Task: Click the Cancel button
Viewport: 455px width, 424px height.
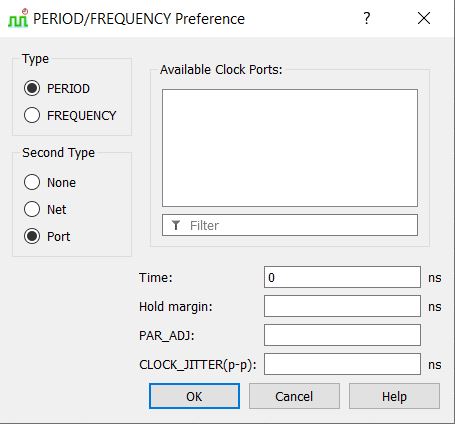Action: tap(294, 396)
